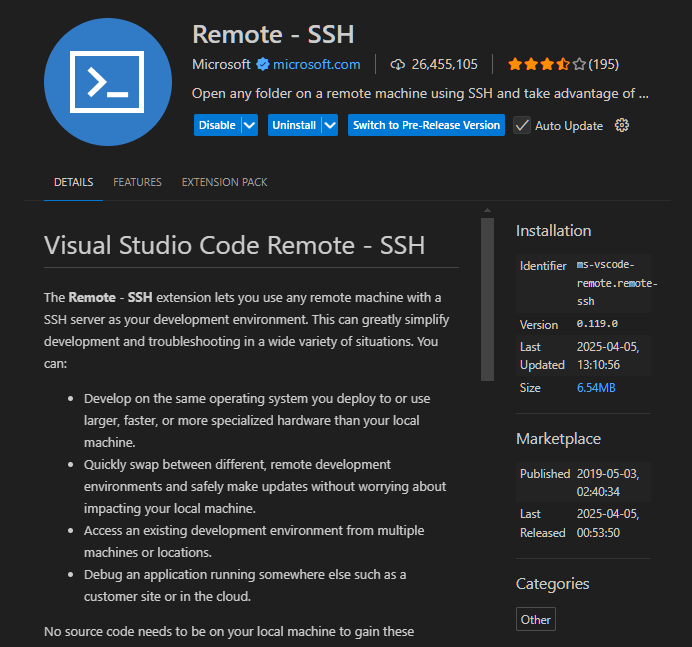Image resolution: width=692 pixels, height=647 pixels.
Task: Expand the Uninstall dropdown arrow
Action: click(329, 125)
